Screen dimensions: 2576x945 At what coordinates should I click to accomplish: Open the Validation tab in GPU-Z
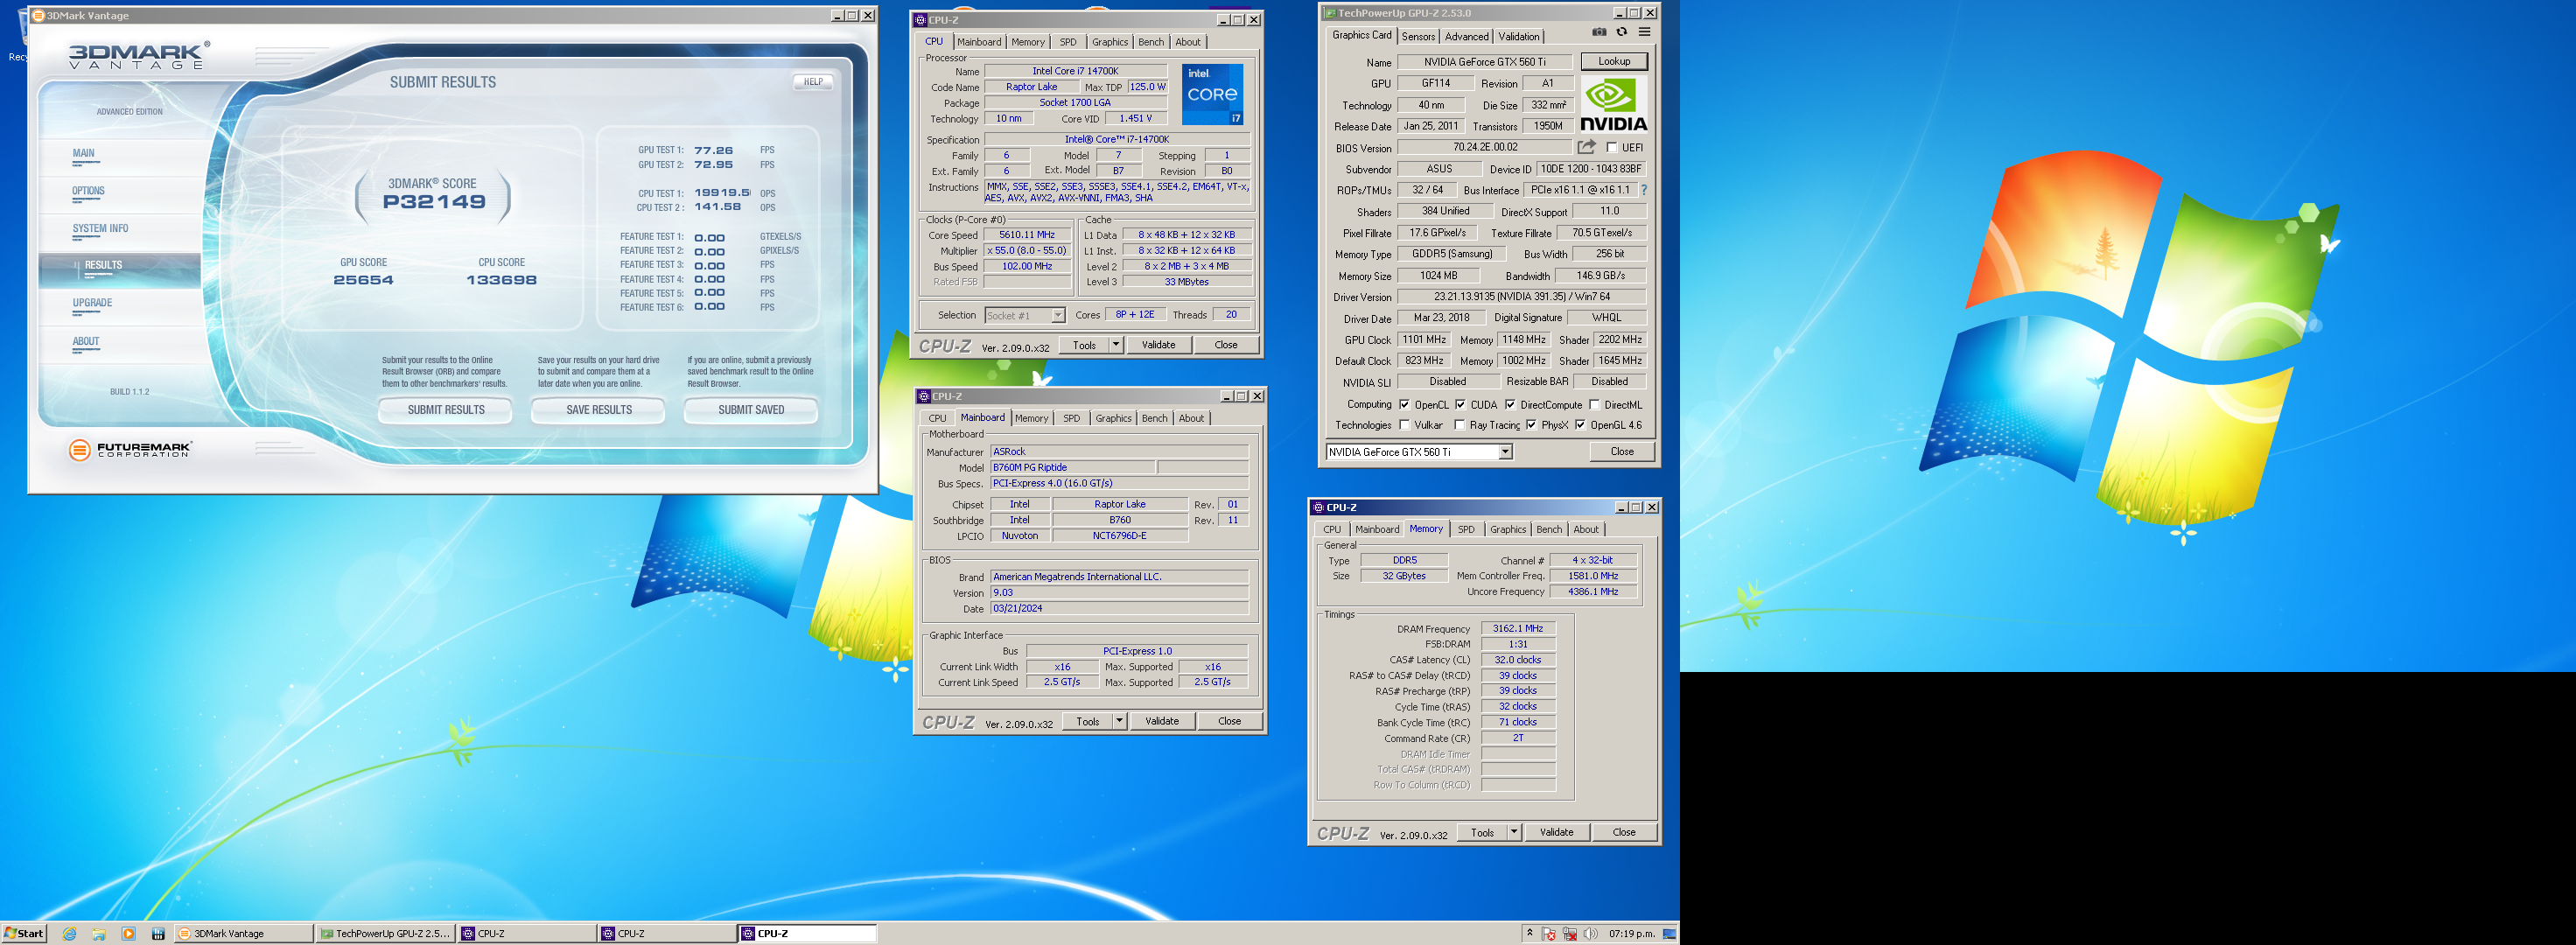click(x=1519, y=36)
